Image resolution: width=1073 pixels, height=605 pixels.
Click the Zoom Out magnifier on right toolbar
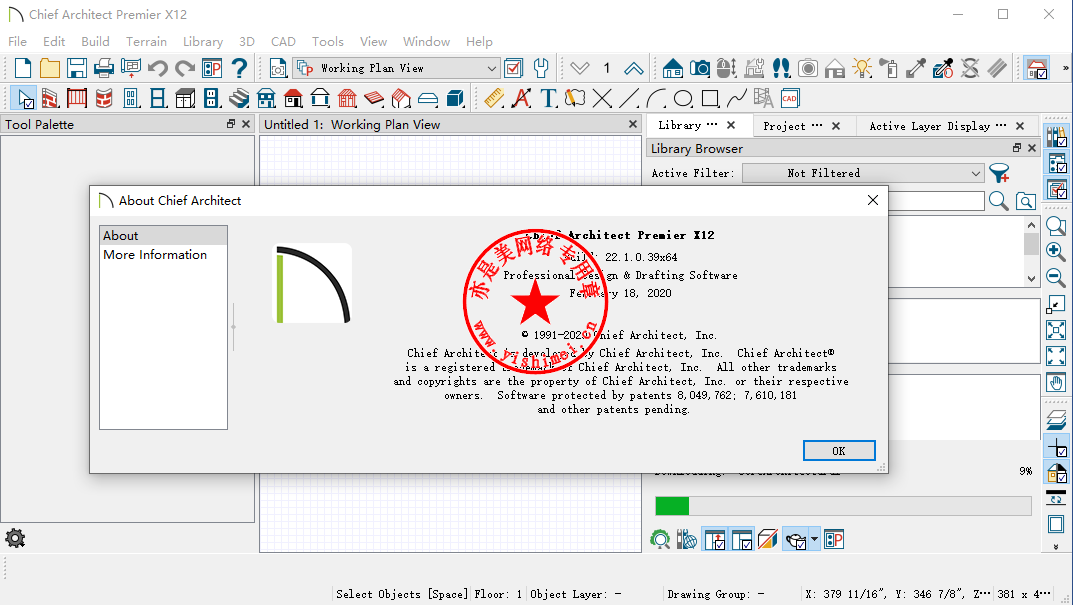tap(1056, 277)
